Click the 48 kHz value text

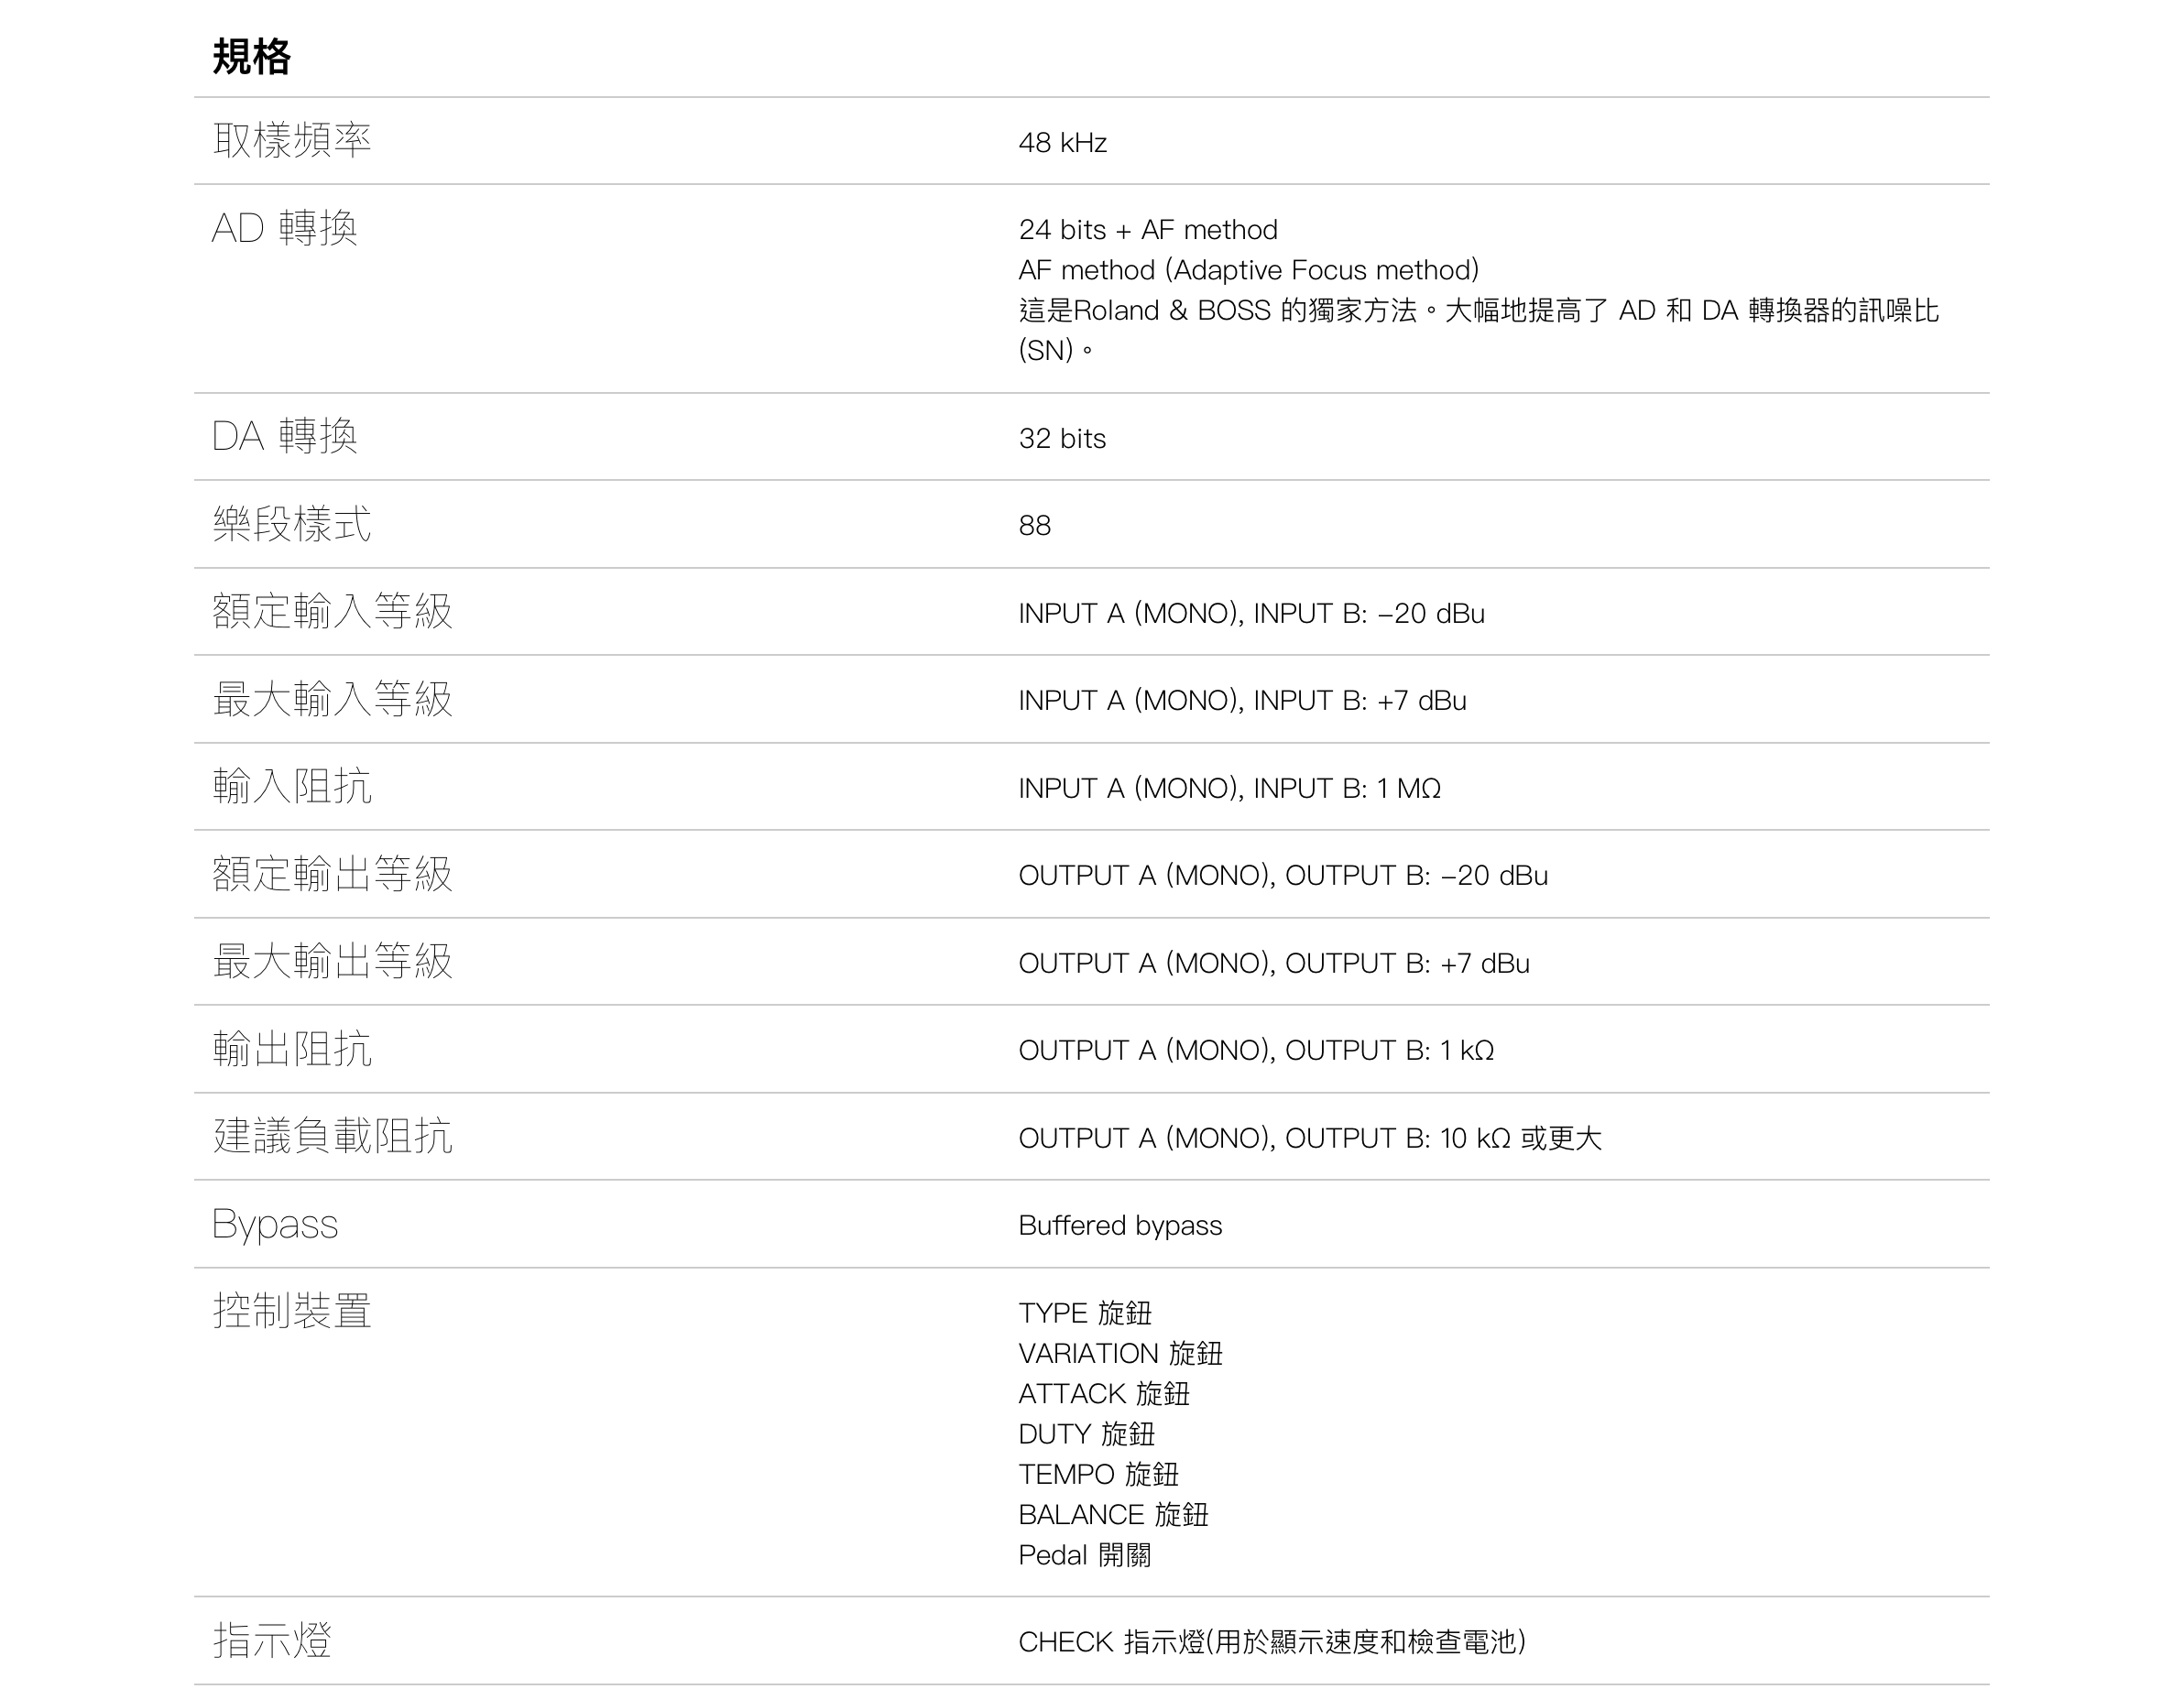click(1062, 143)
